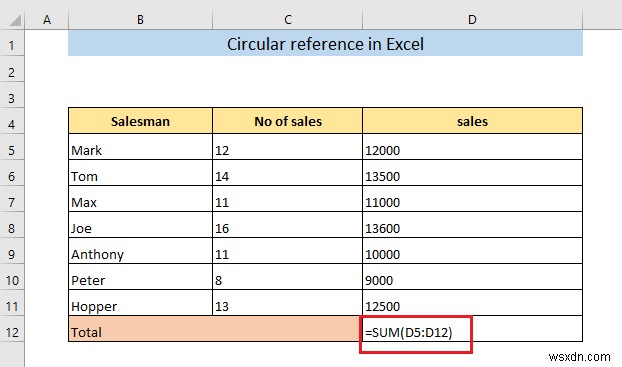This screenshot has width=622, height=367.
Task: Select row 2 header
Action: pyautogui.click(x=12, y=69)
